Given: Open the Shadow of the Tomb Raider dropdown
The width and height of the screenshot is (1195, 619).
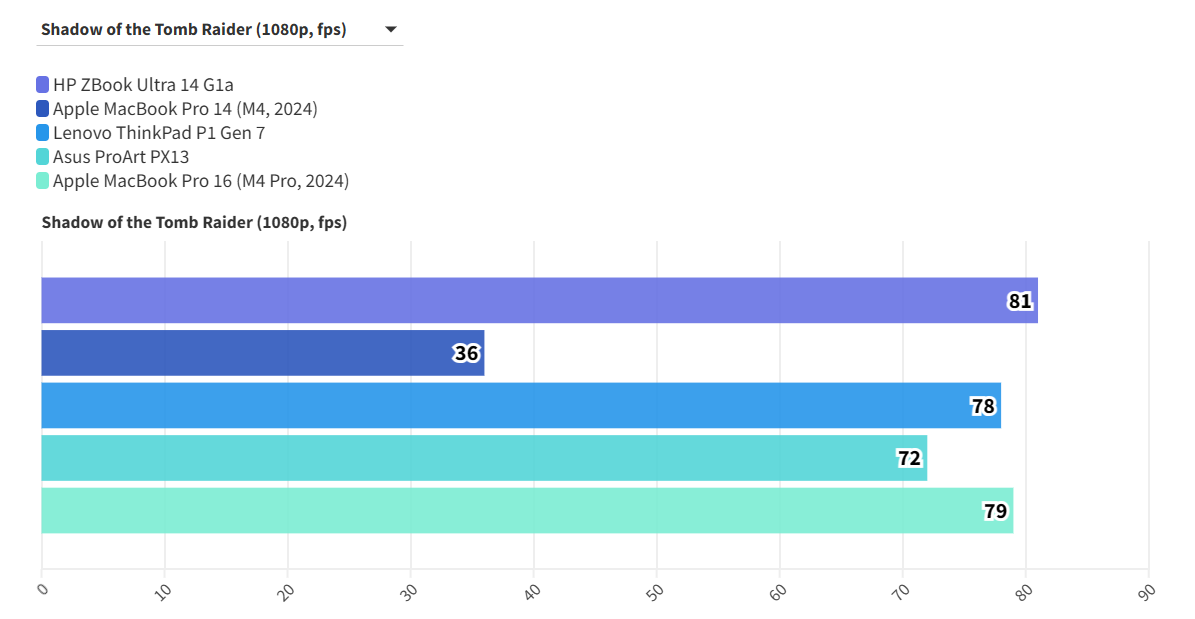Looking at the screenshot, I should [x=194, y=30].
